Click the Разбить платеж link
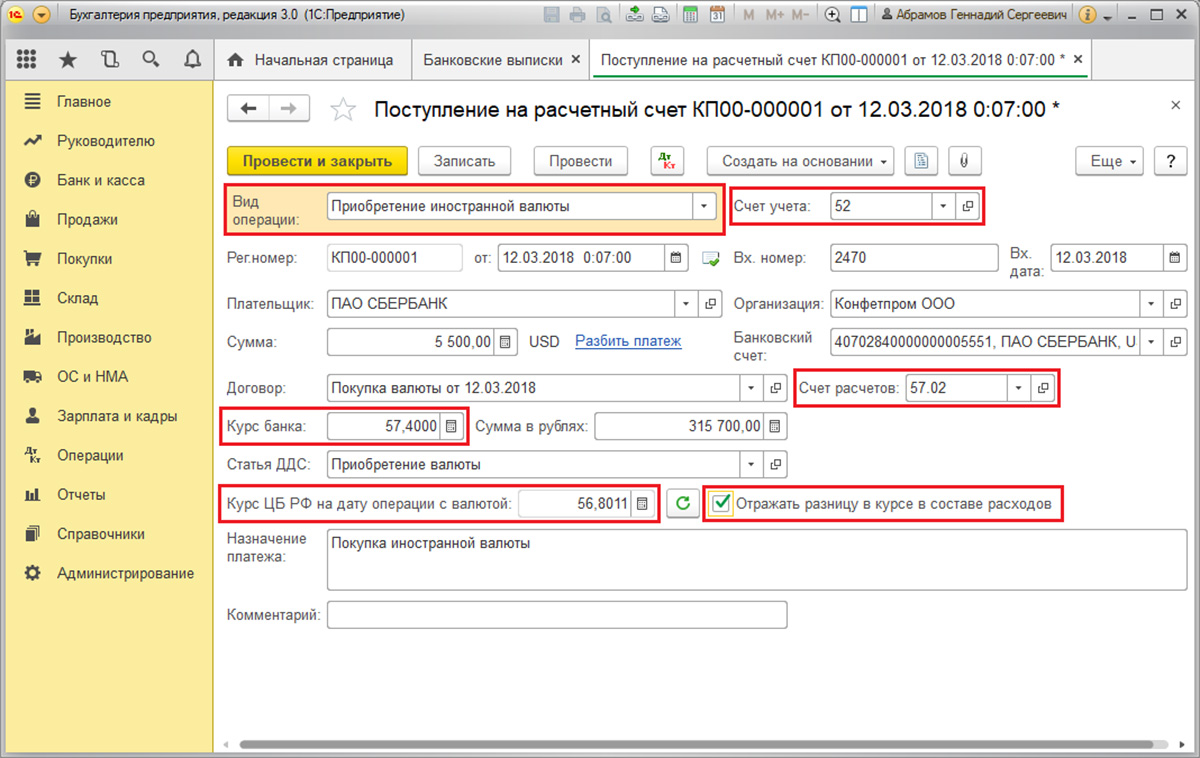1200x758 pixels. (628, 341)
